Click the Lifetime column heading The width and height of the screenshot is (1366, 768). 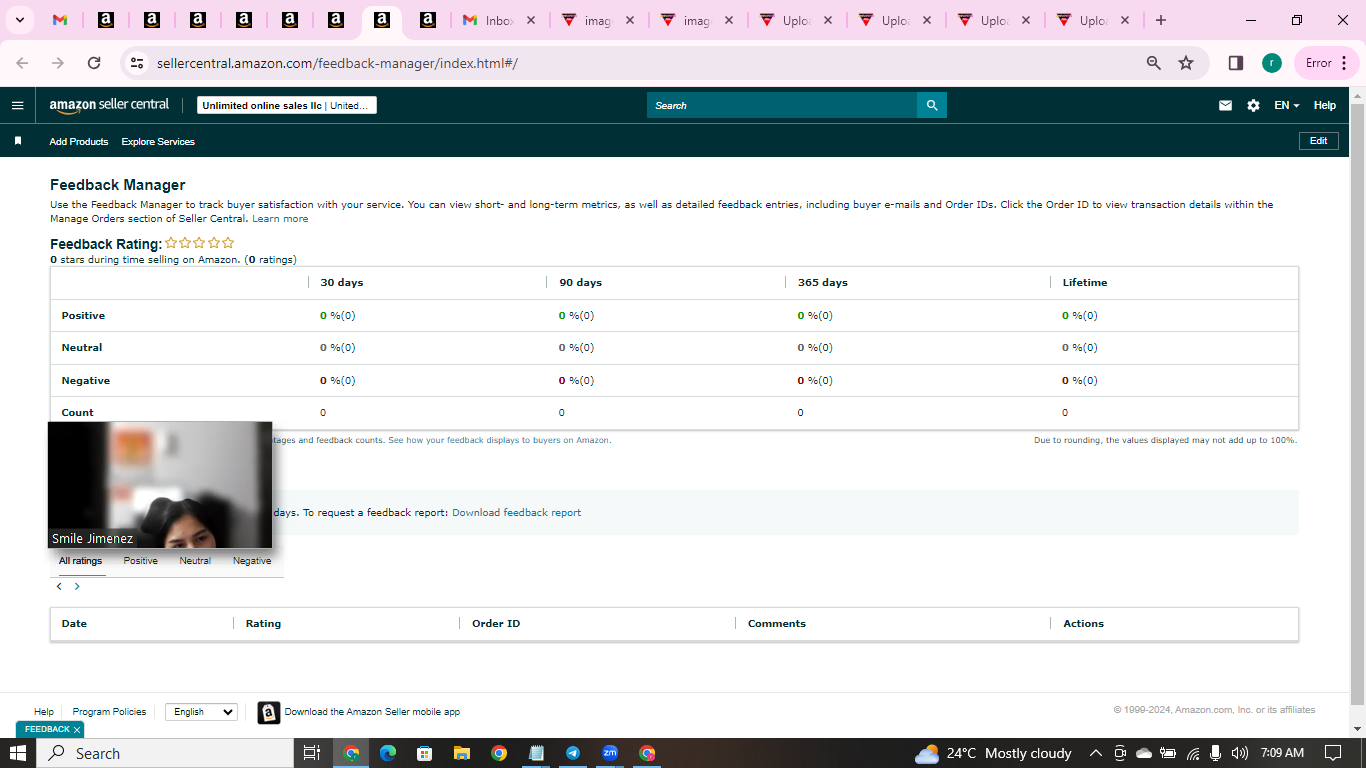(x=1085, y=283)
